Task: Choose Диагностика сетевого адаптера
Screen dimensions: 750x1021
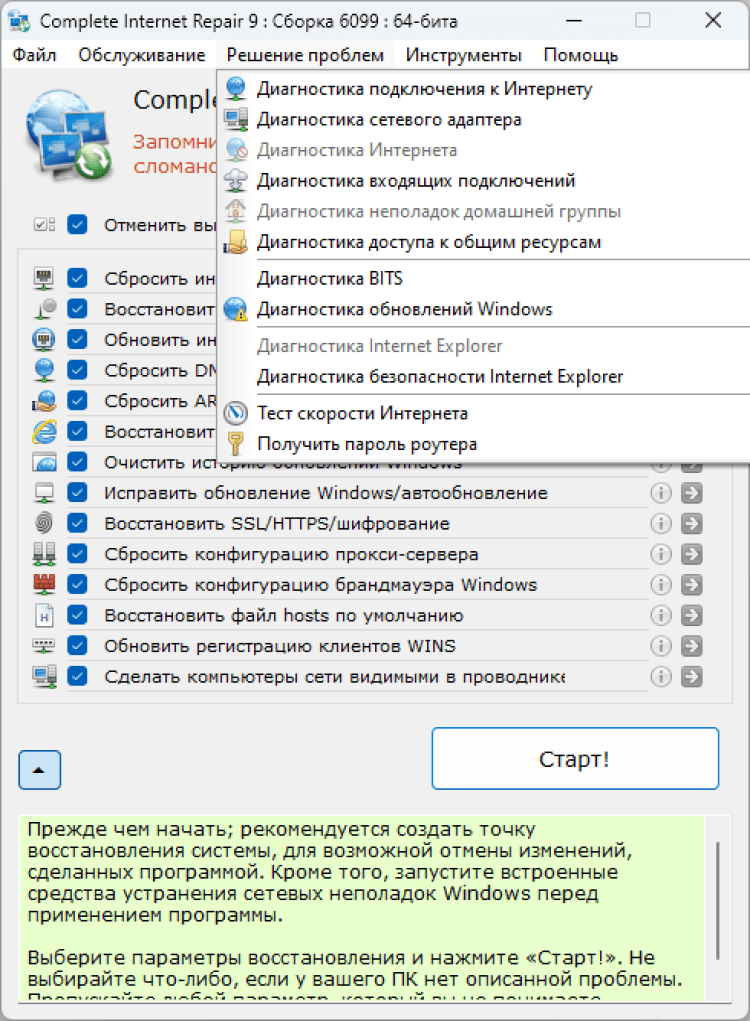Action: (x=484, y=119)
